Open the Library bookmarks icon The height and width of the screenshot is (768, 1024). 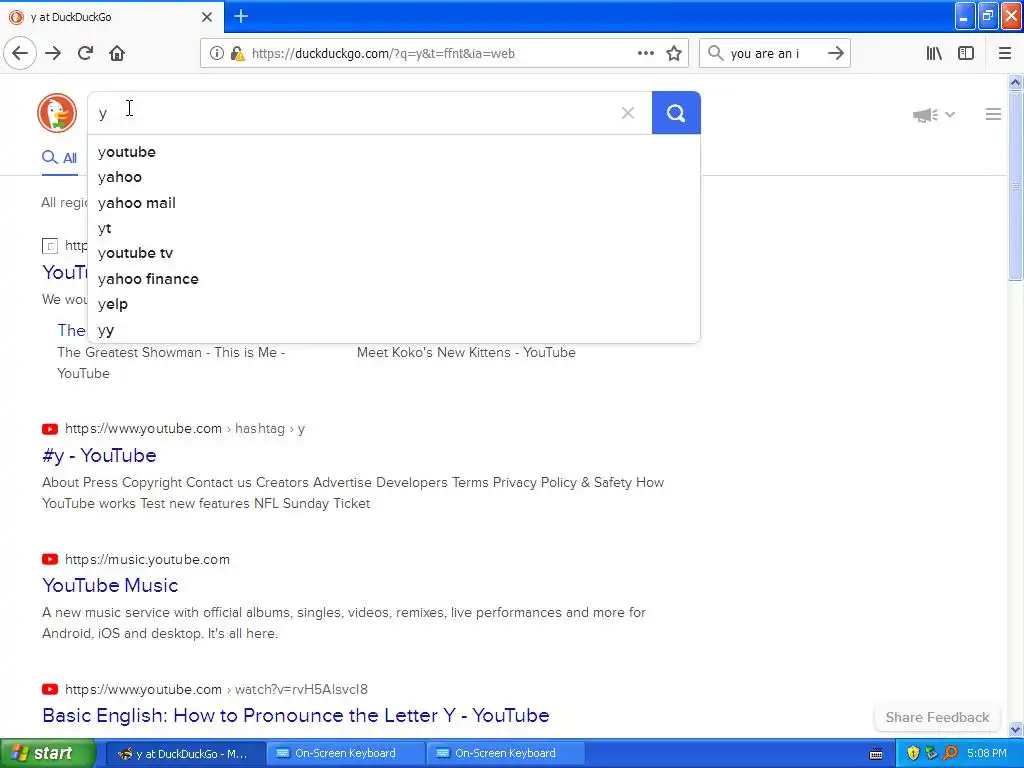point(934,53)
